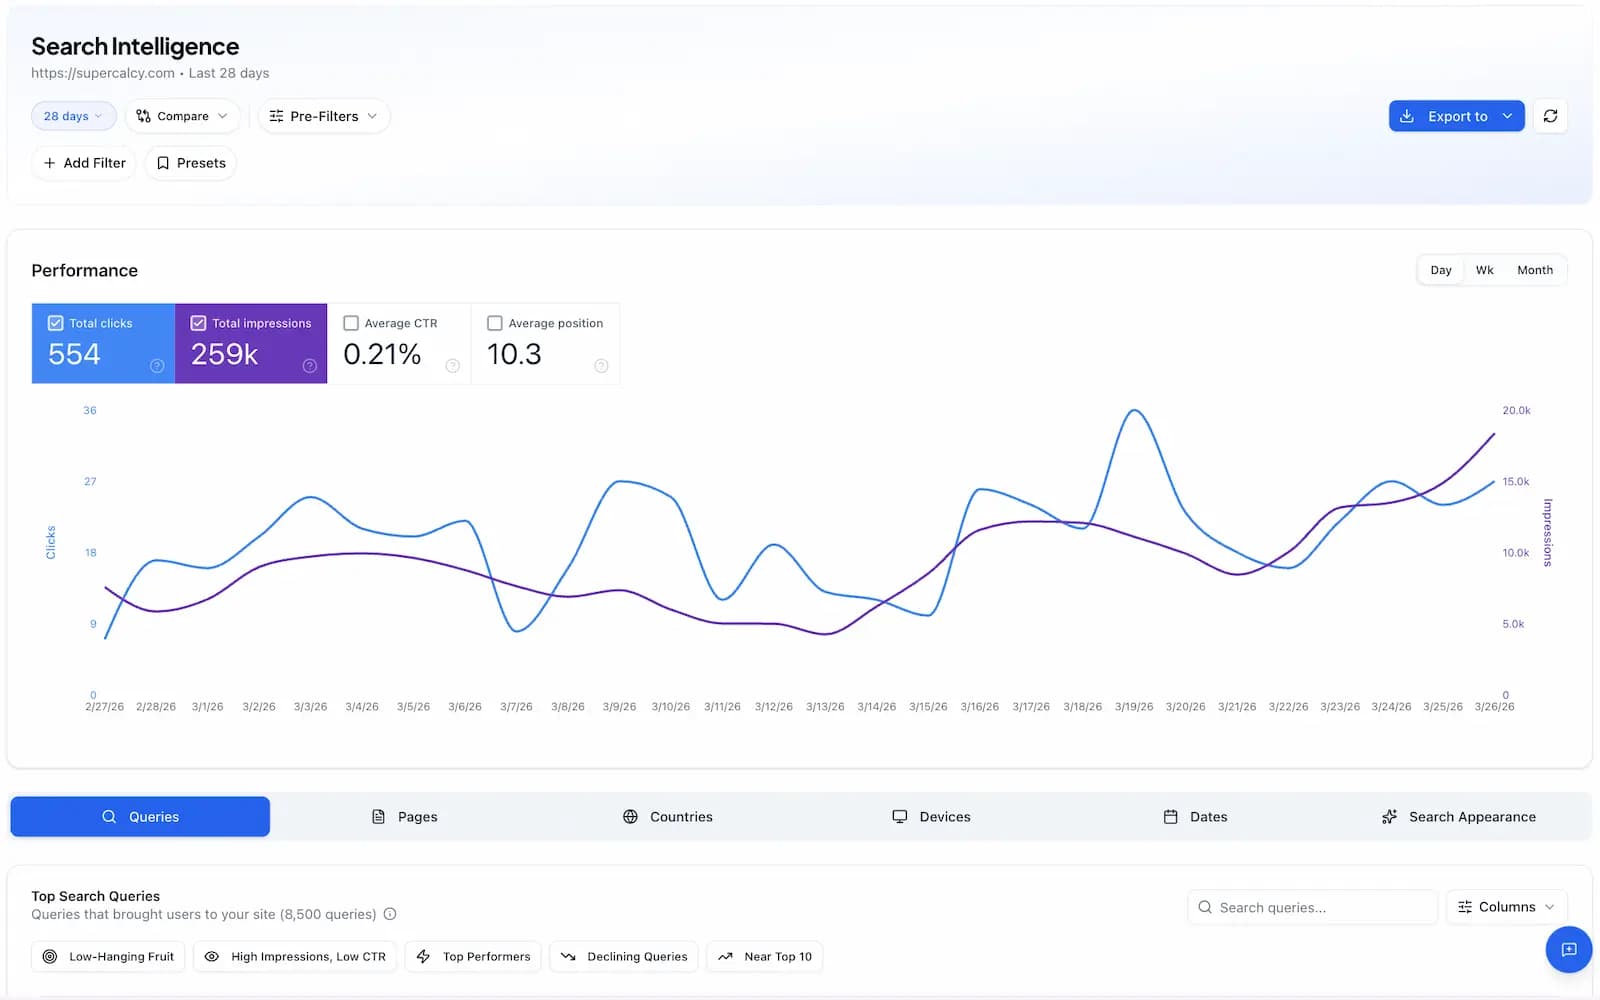The width and height of the screenshot is (1600, 1000).
Task: Enable the Average CTR checkbox
Action: click(351, 323)
